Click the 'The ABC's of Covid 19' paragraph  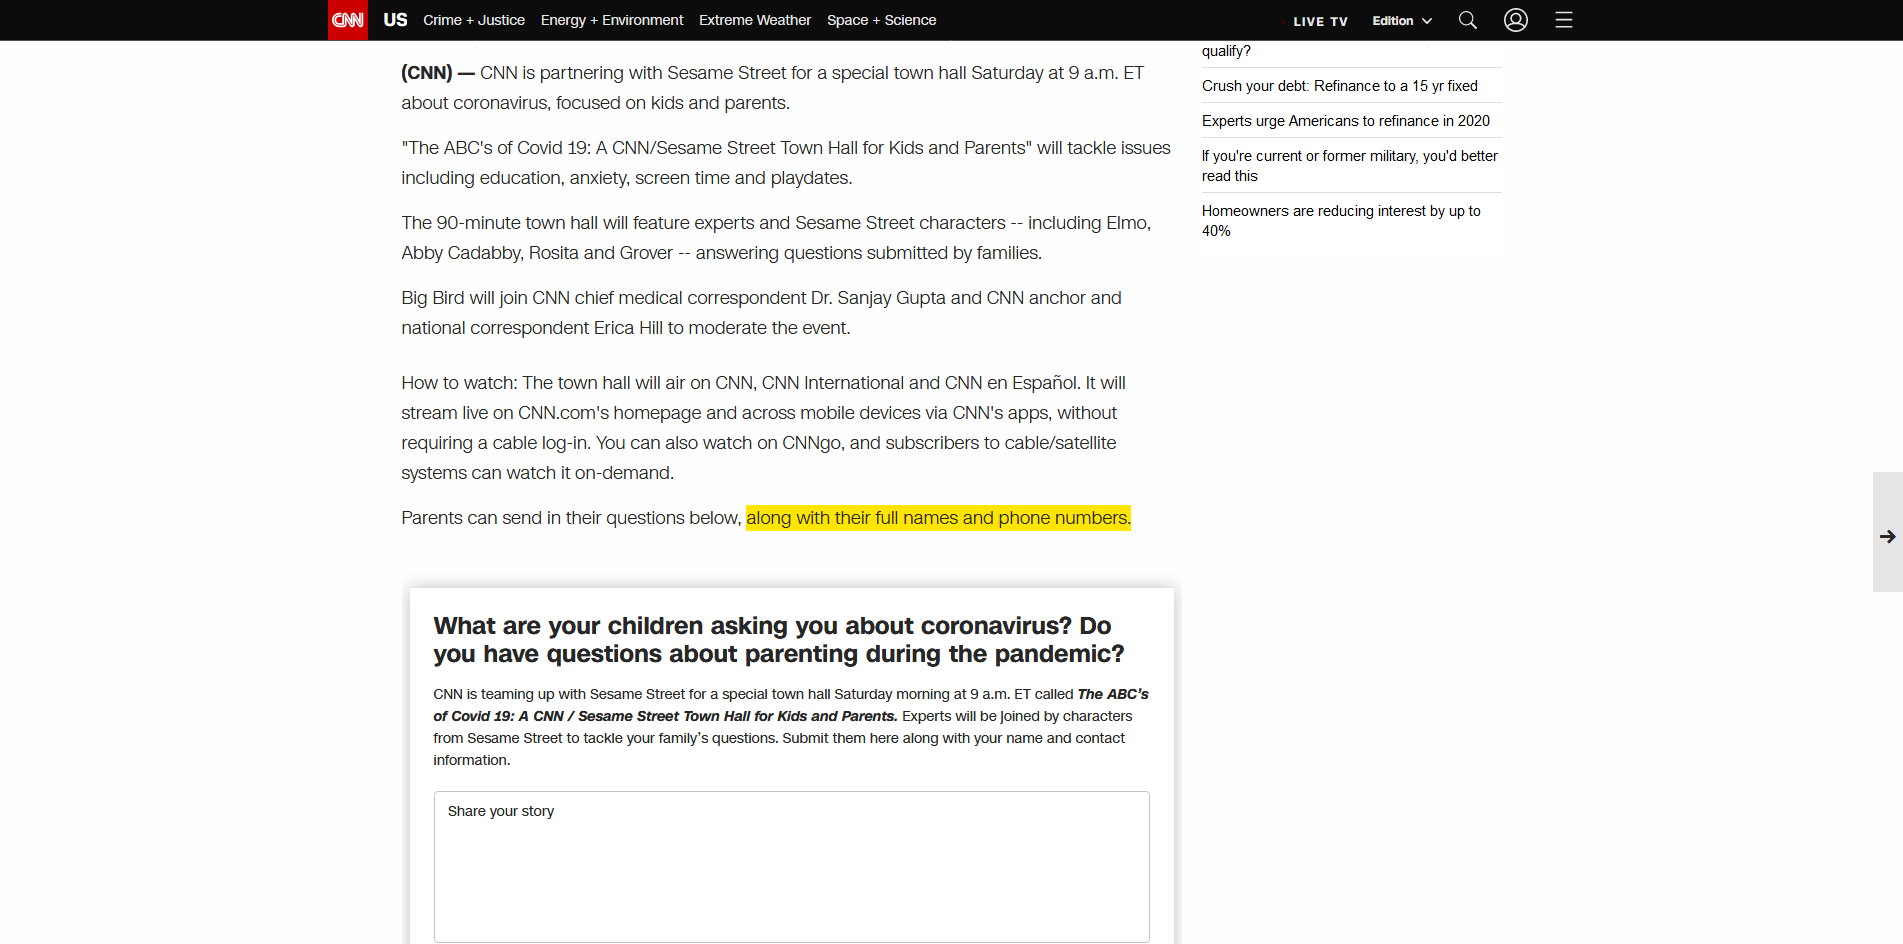click(x=786, y=163)
